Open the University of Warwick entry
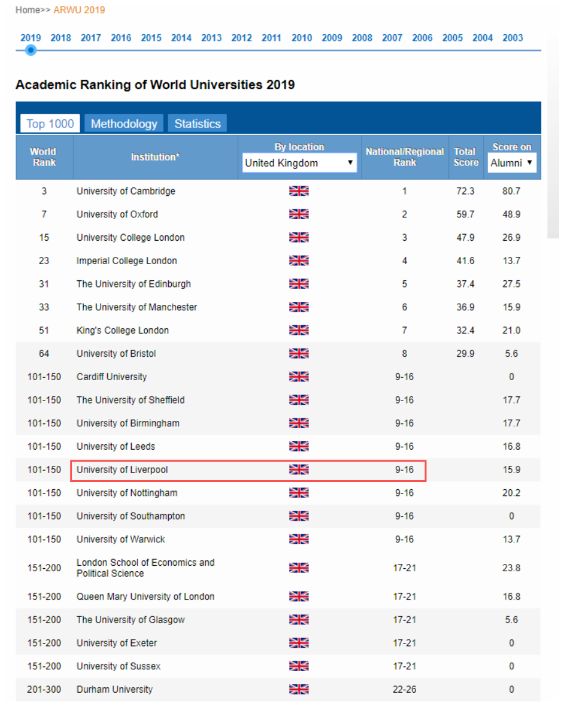Viewport: 572px width, 717px height. 121,539
